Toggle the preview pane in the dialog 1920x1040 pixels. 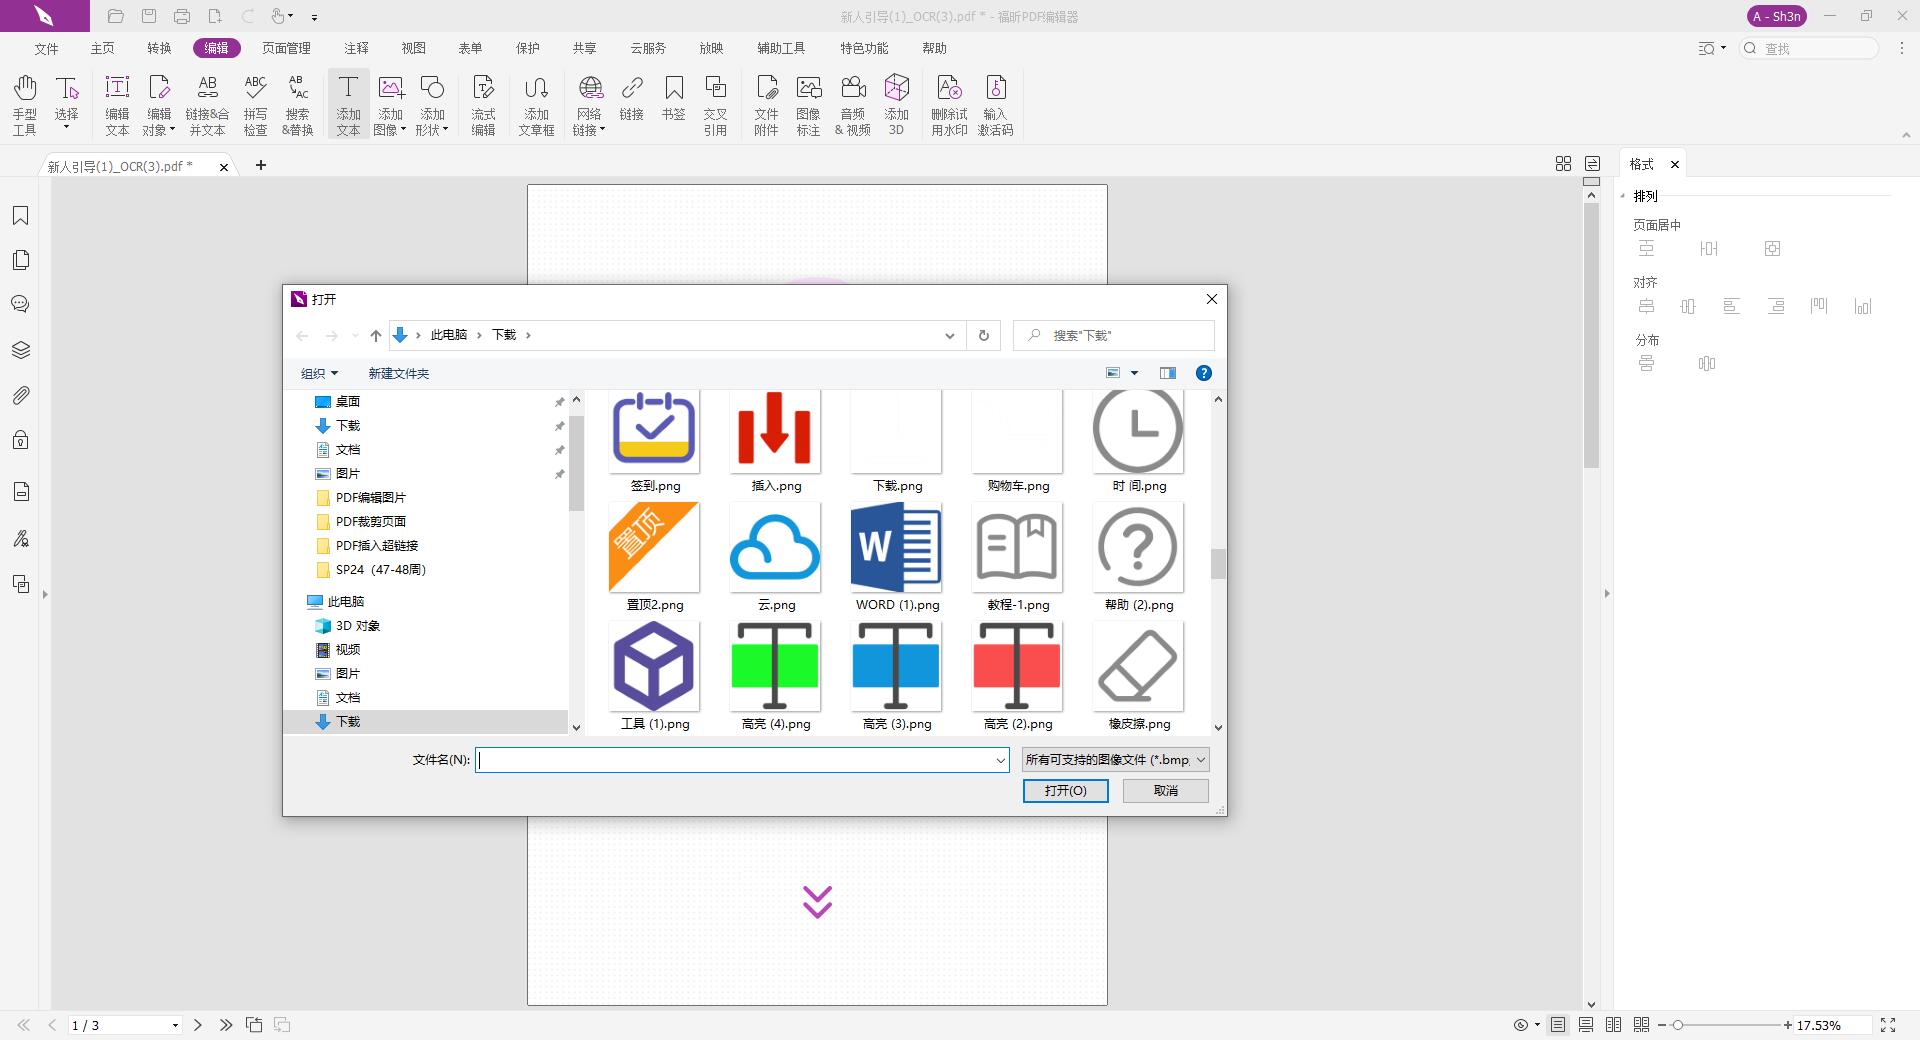click(1167, 373)
